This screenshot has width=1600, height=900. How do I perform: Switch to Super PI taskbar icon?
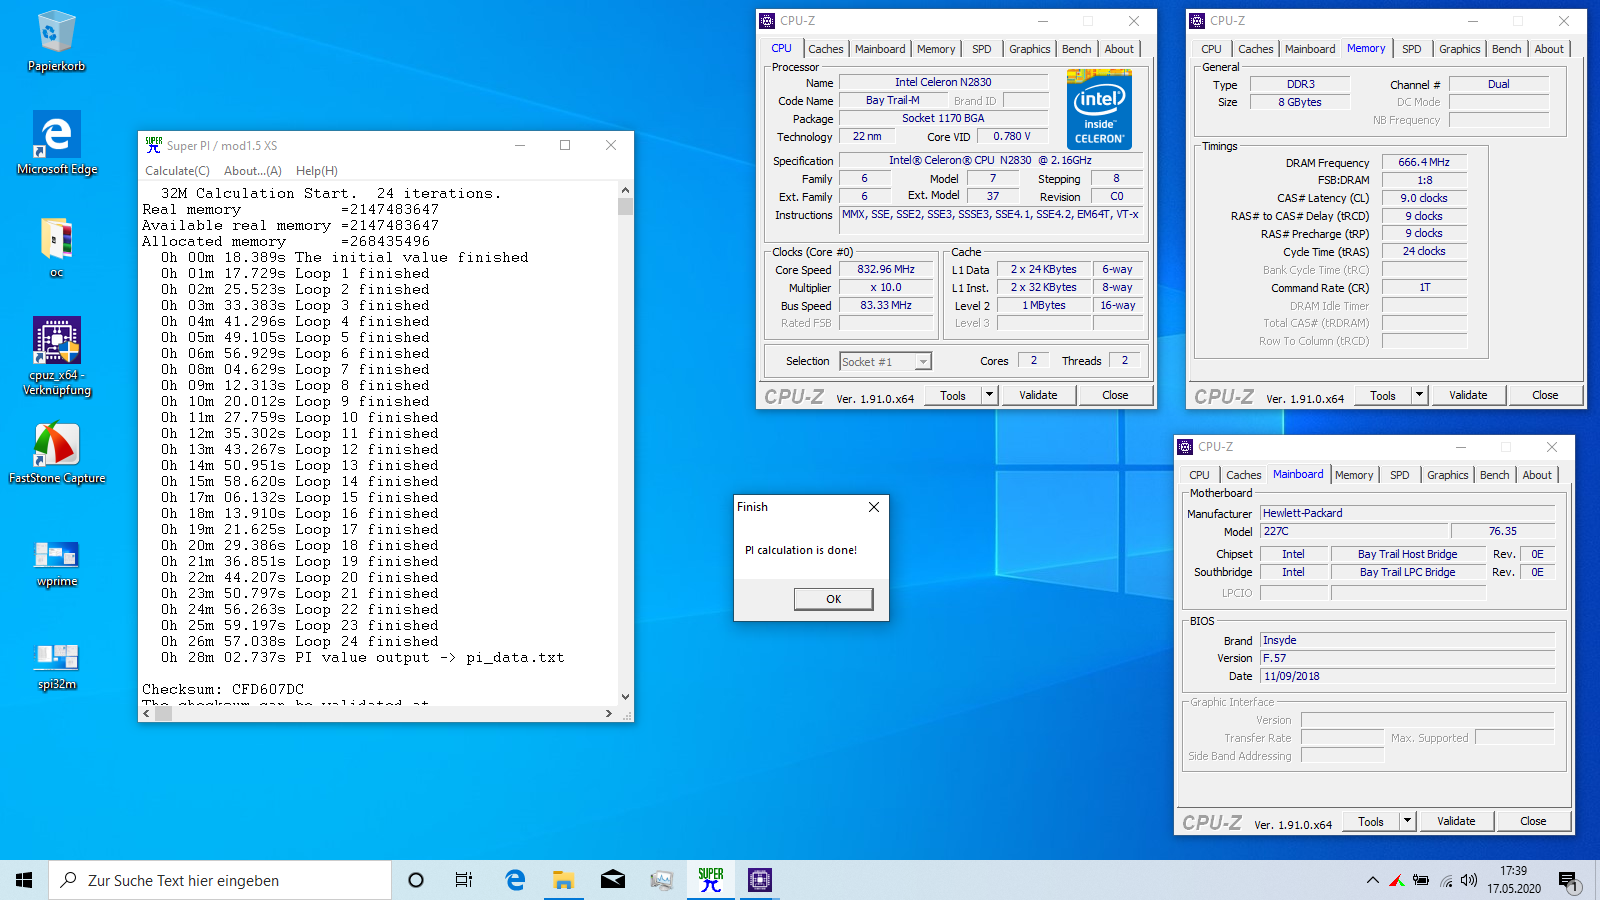[711, 880]
